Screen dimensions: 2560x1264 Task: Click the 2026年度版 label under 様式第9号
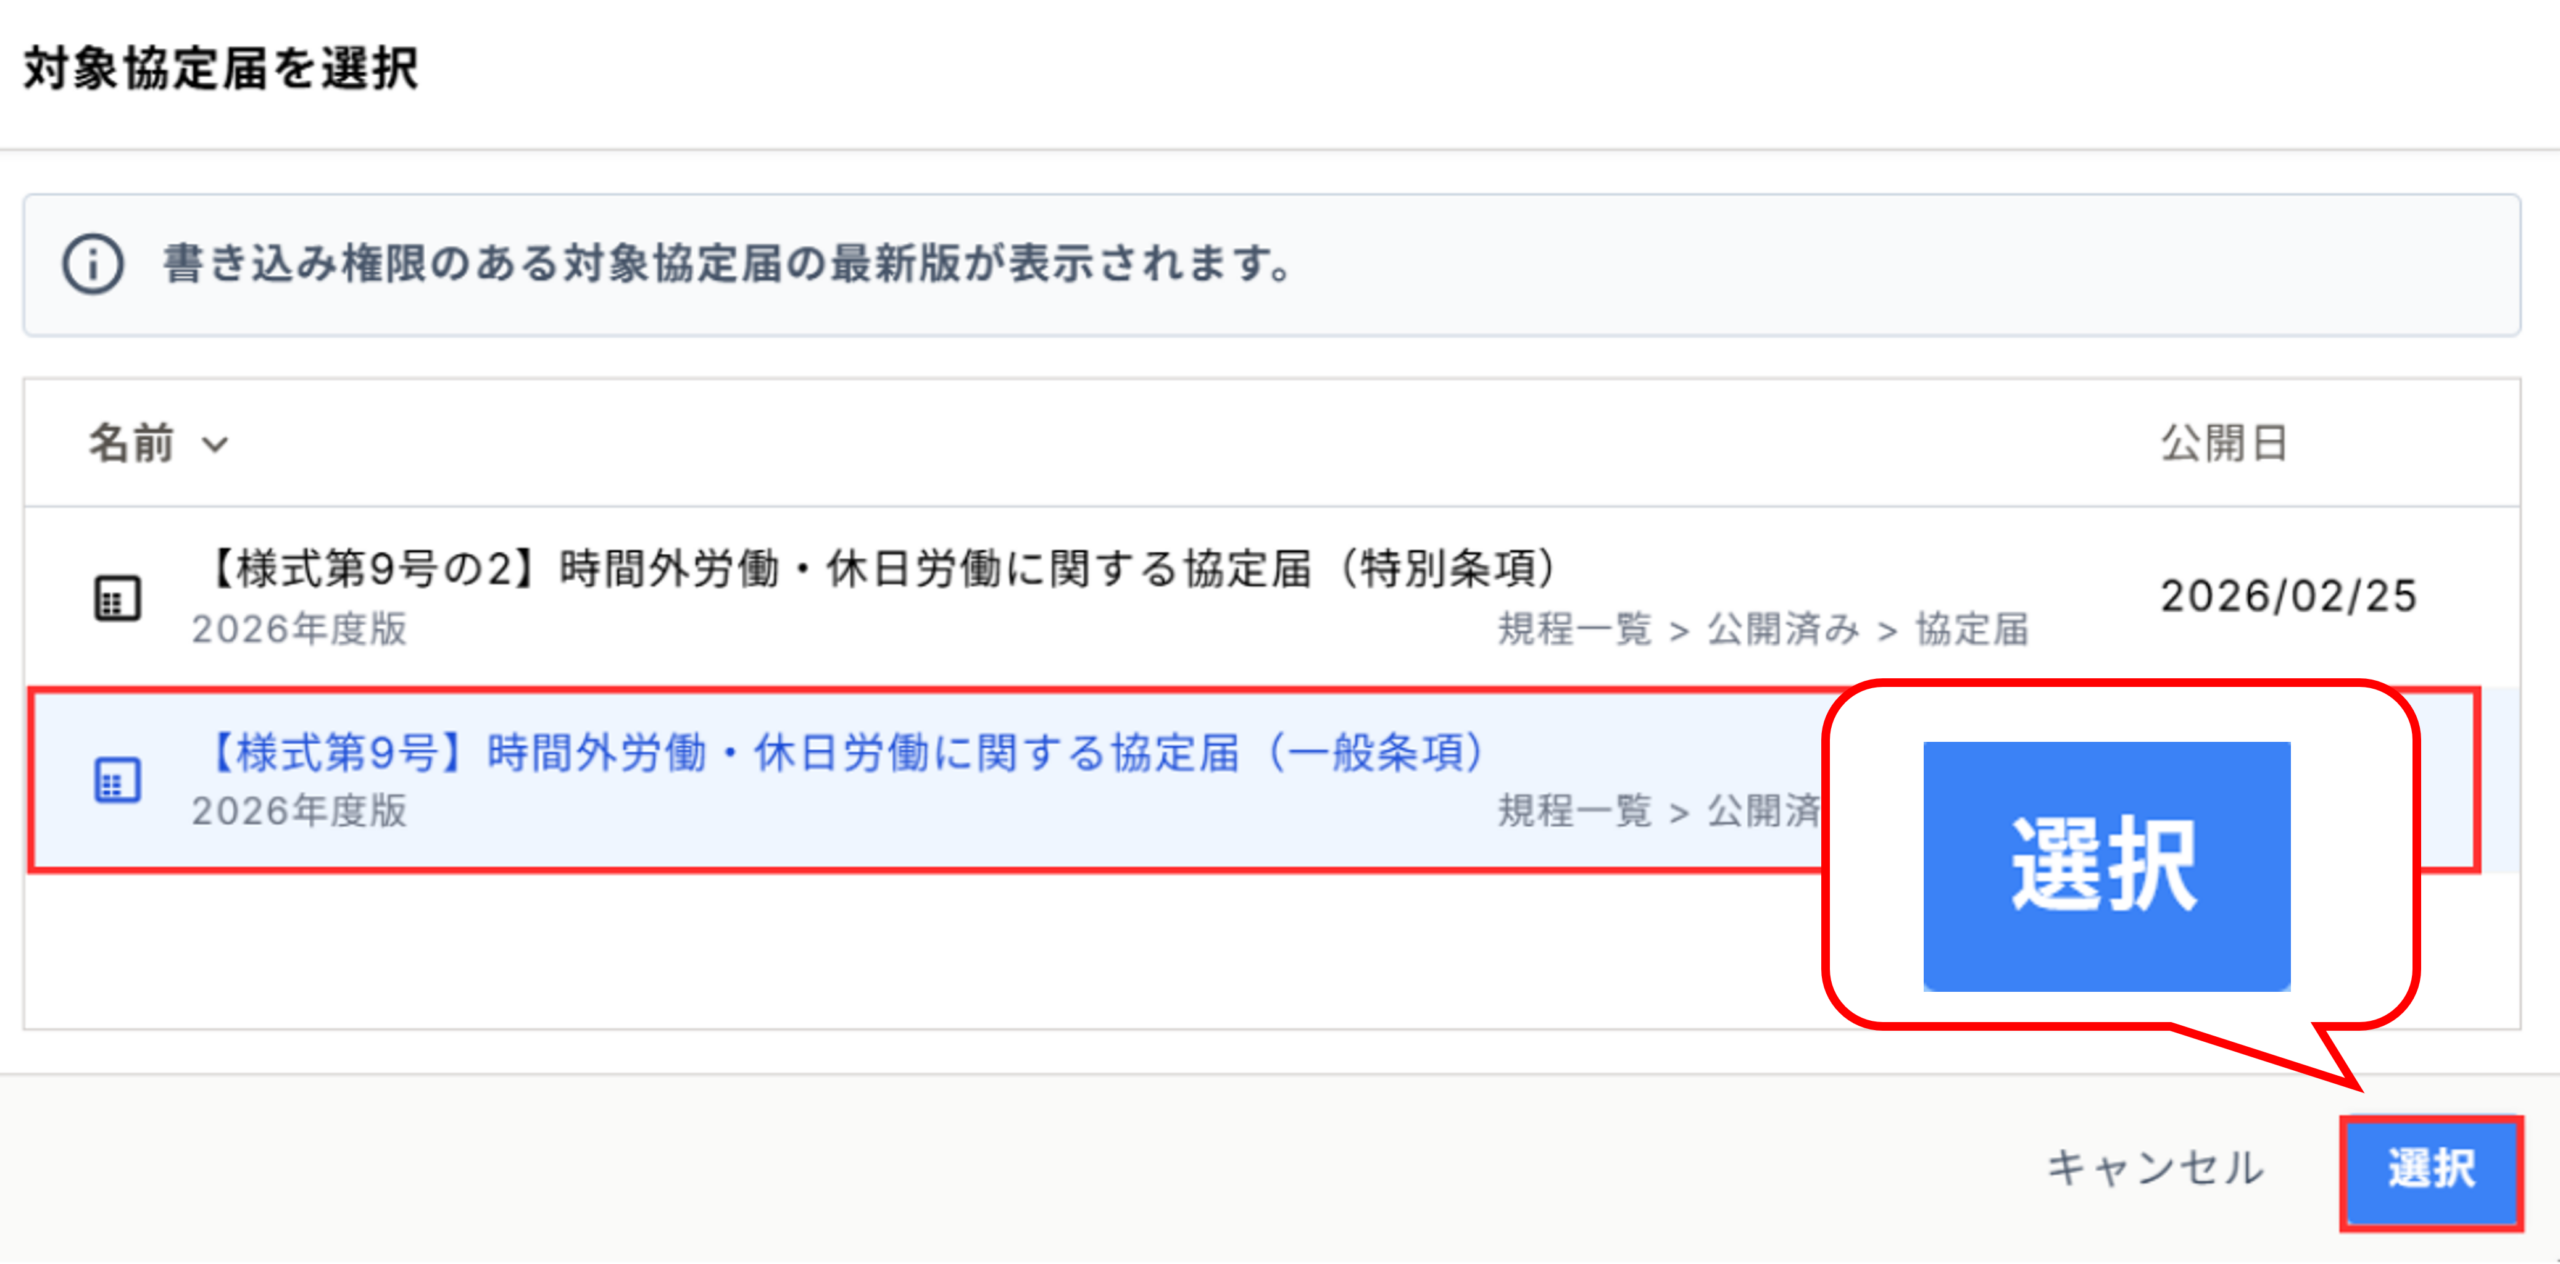coord(300,811)
